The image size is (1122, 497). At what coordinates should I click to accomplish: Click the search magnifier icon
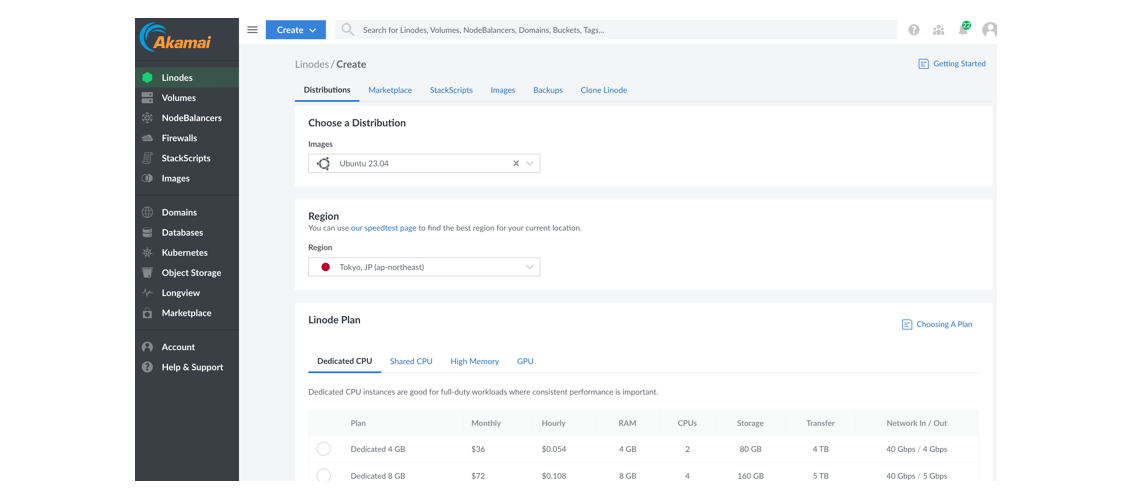pyautogui.click(x=348, y=30)
